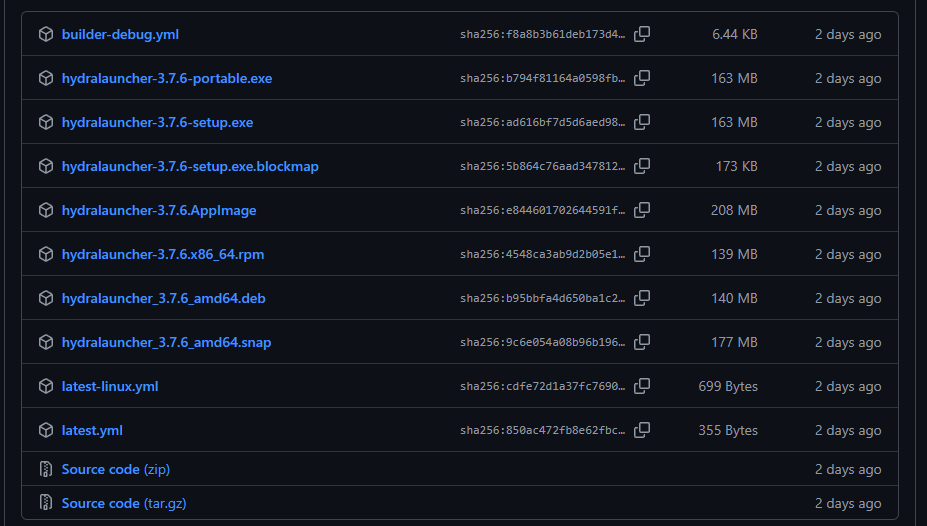
Task: Open the latest-linux.yml asset
Action: click(110, 386)
